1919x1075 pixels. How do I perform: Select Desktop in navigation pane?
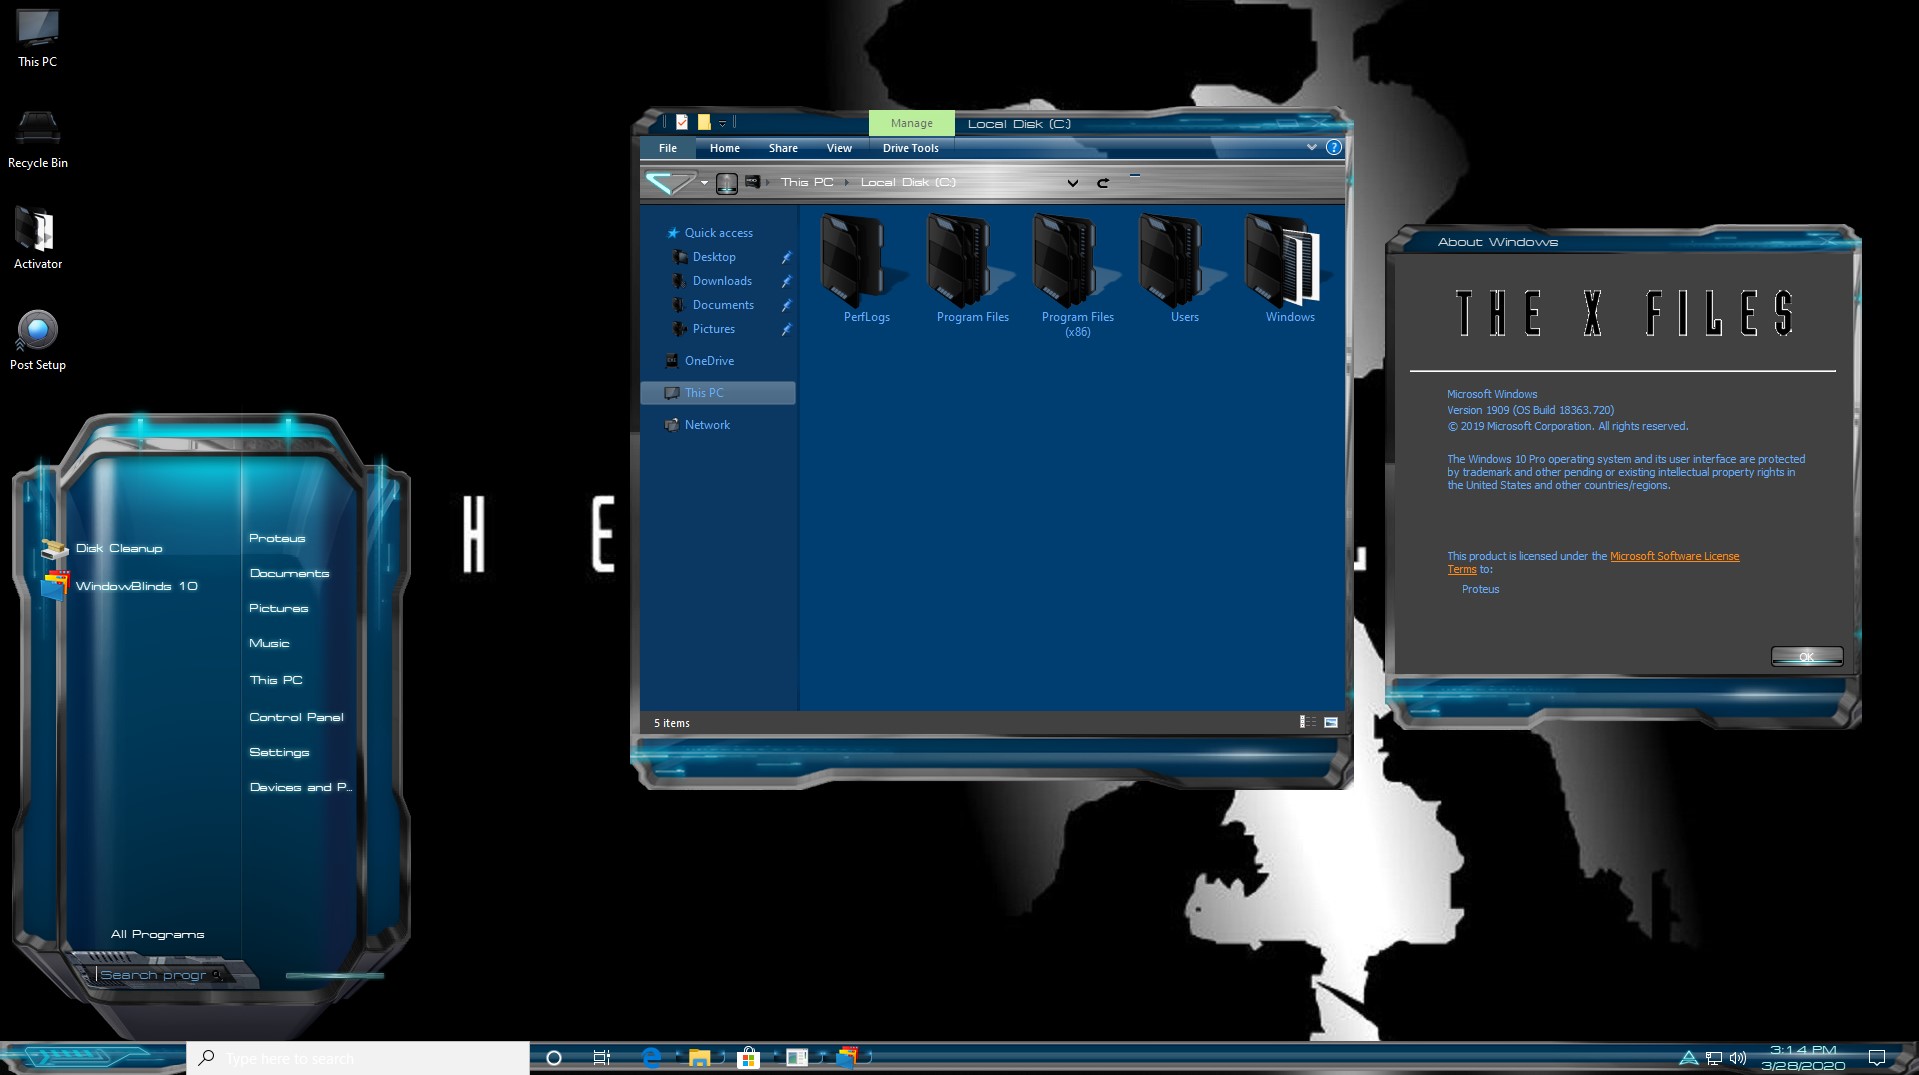714,257
